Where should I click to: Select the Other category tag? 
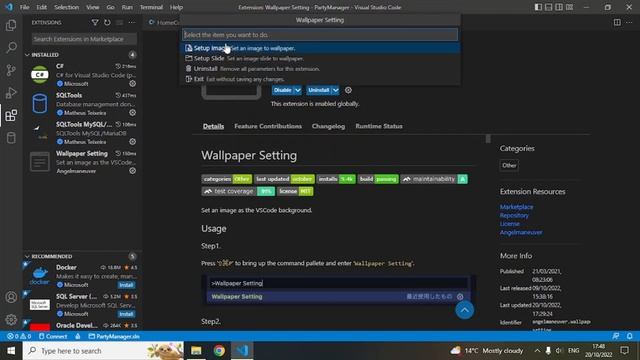coord(509,165)
